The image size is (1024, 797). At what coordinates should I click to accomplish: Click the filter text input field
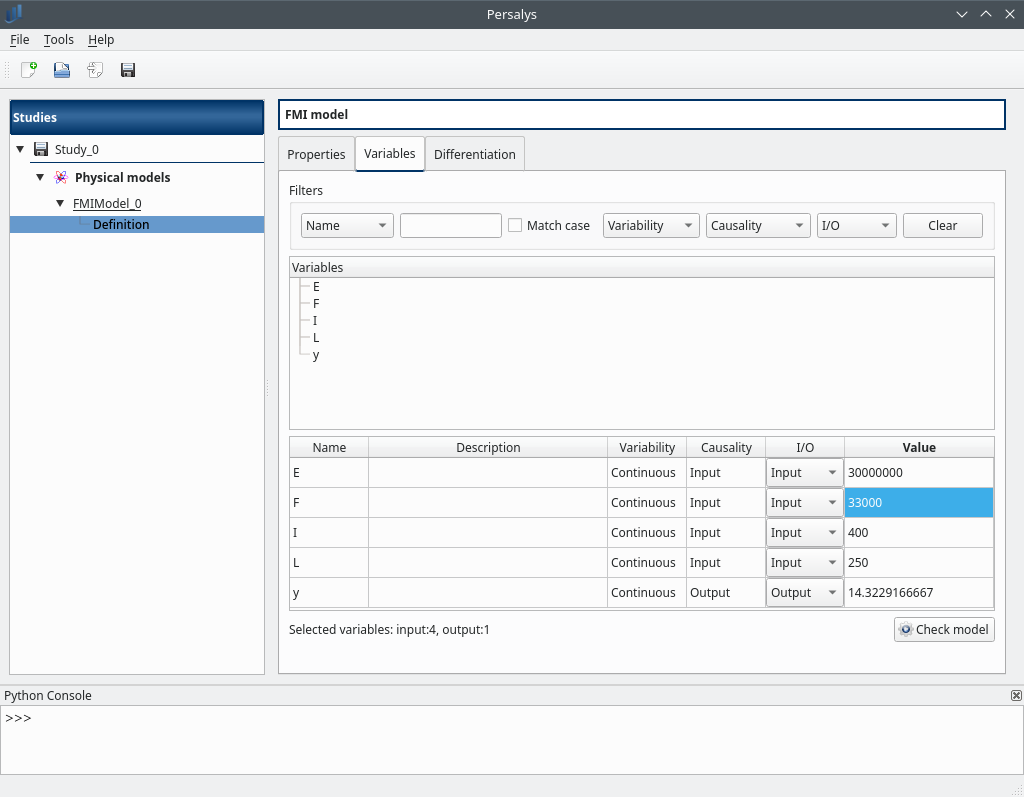coord(450,225)
